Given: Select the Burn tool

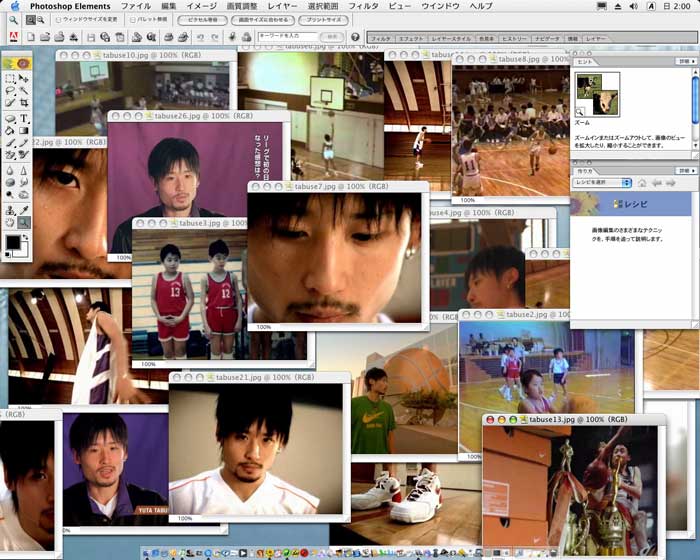Looking at the screenshot, I should 24,195.
